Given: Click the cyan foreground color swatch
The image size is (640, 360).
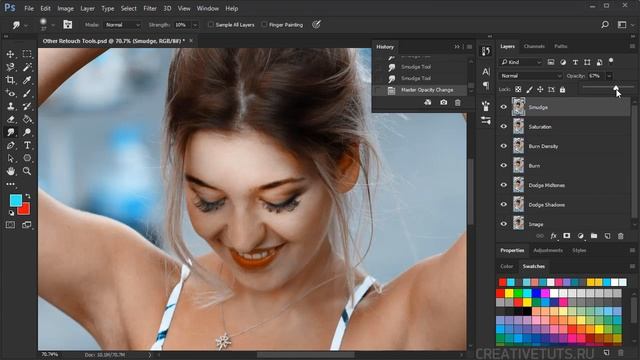Looking at the screenshot, I should (x=16, y=200).
